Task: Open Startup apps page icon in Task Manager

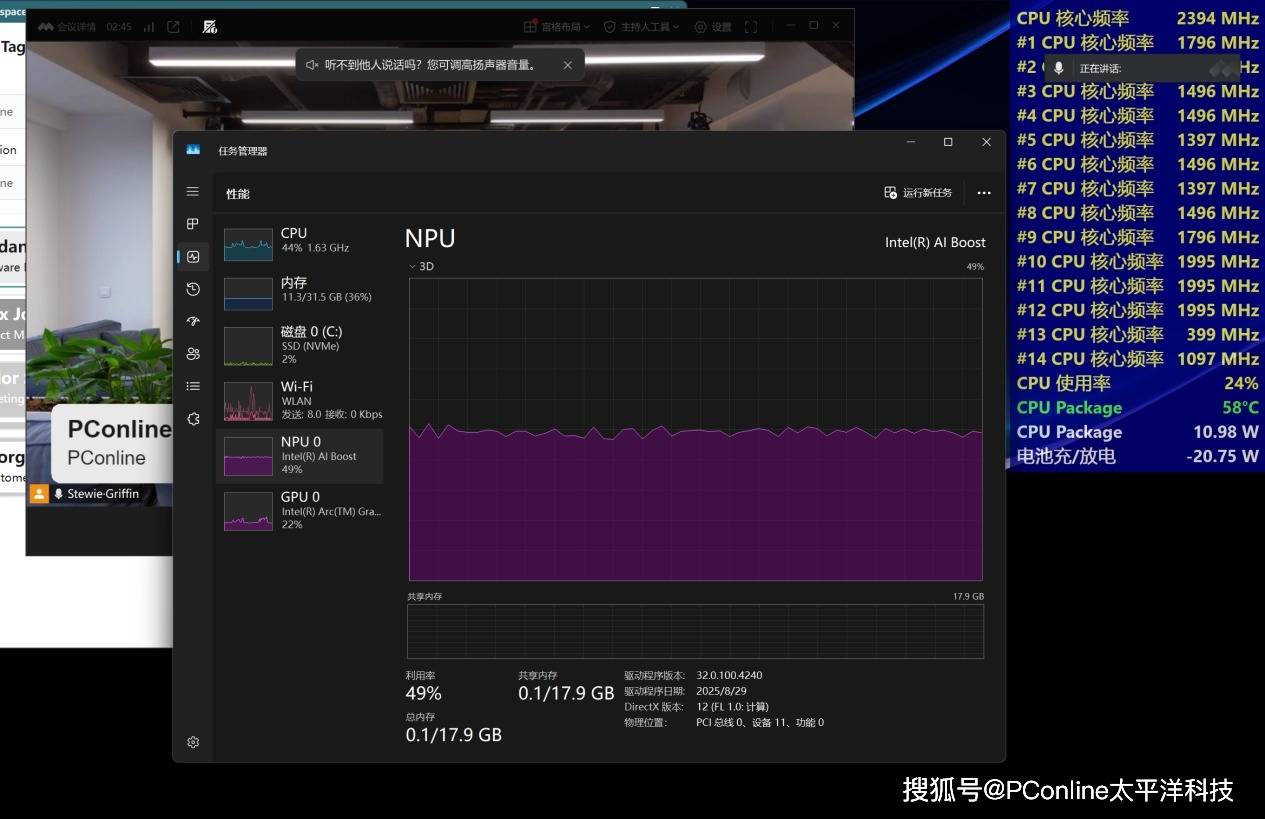Action: tap(193, 321)
